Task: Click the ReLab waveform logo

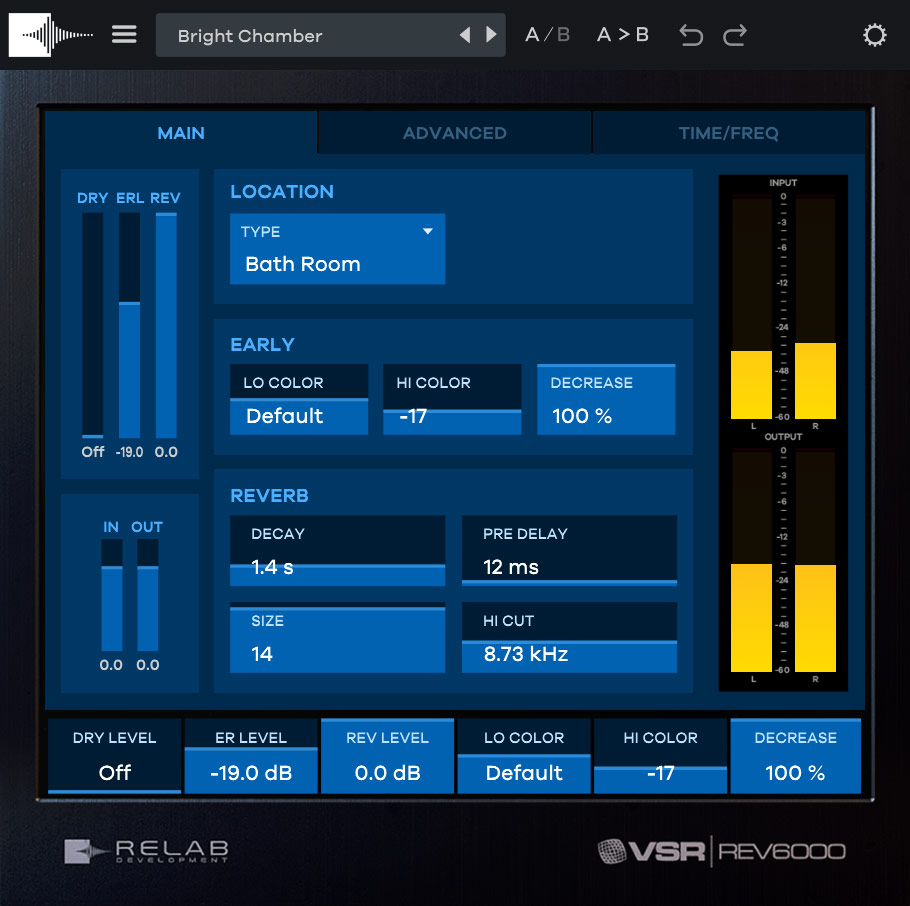Action: [50, 34]
